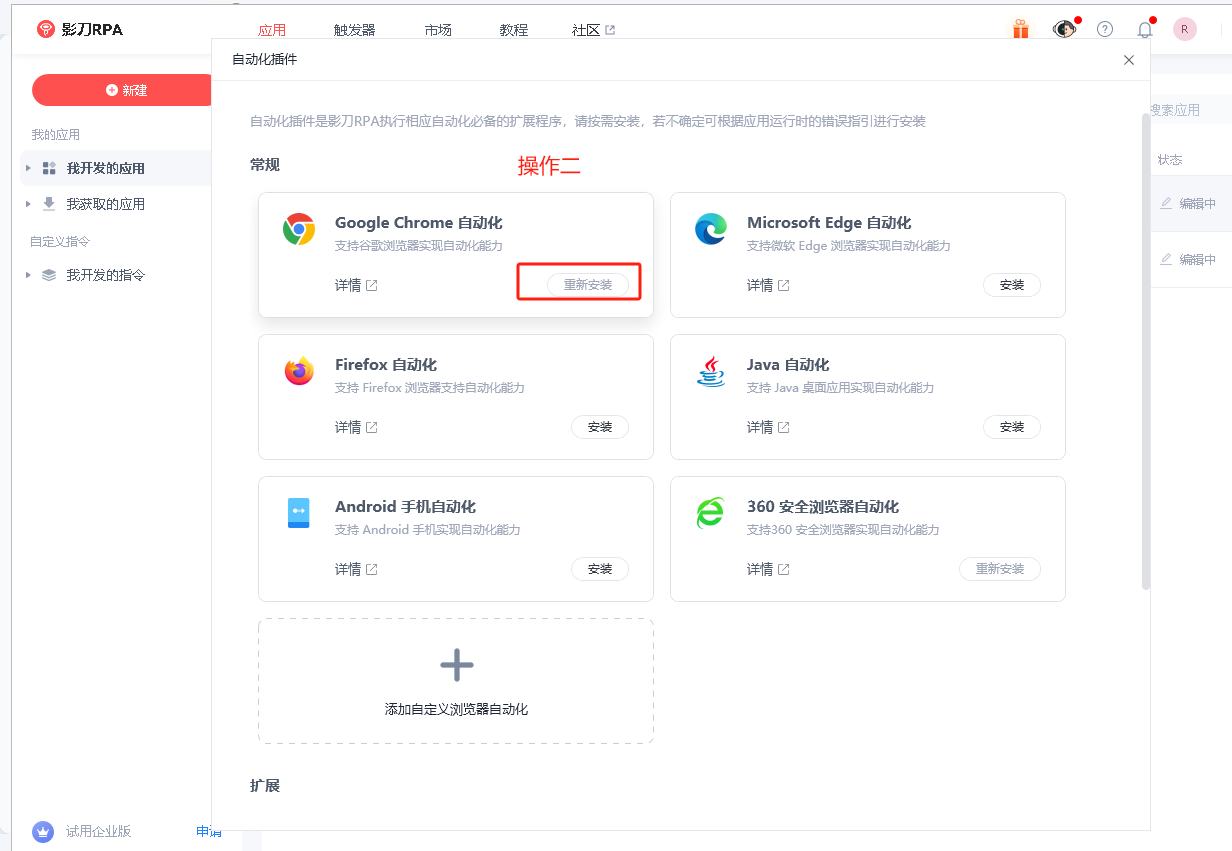1232x851 pixels.
Task: Click the external link icon next to Firefox 详情
Action: click(x=372, y=427)
